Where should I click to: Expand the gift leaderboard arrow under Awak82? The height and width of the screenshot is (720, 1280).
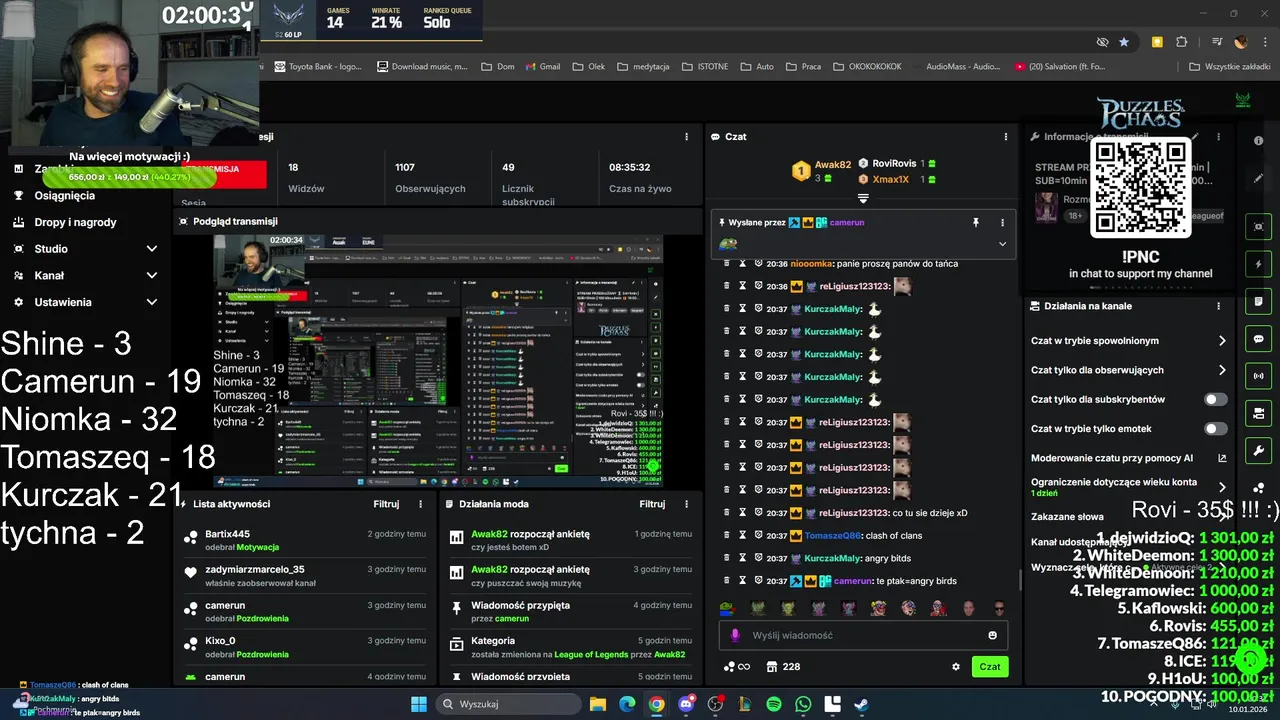(x=863, y=198)
